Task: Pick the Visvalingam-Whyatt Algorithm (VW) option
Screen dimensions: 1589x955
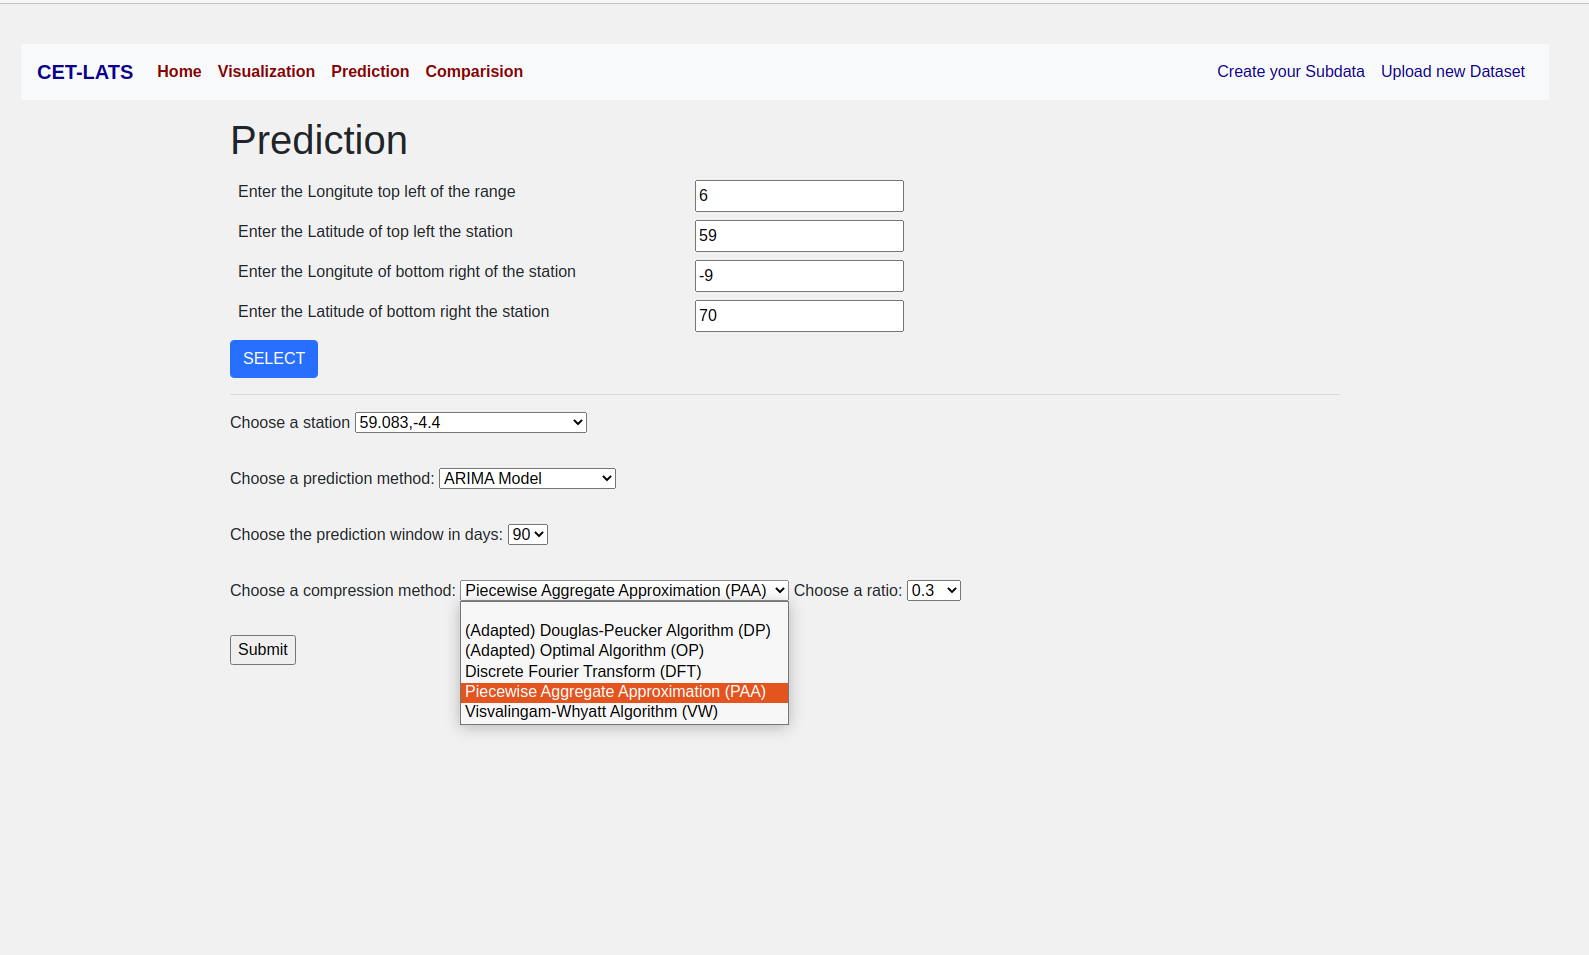Action: click(591, 712)
